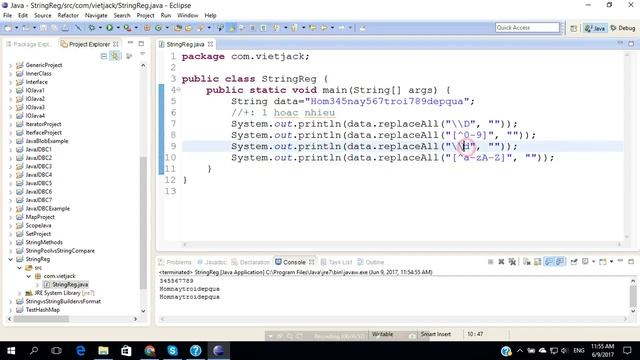Click the Clear Console icon
Screen dimensions: 640x360
point(527,262)
